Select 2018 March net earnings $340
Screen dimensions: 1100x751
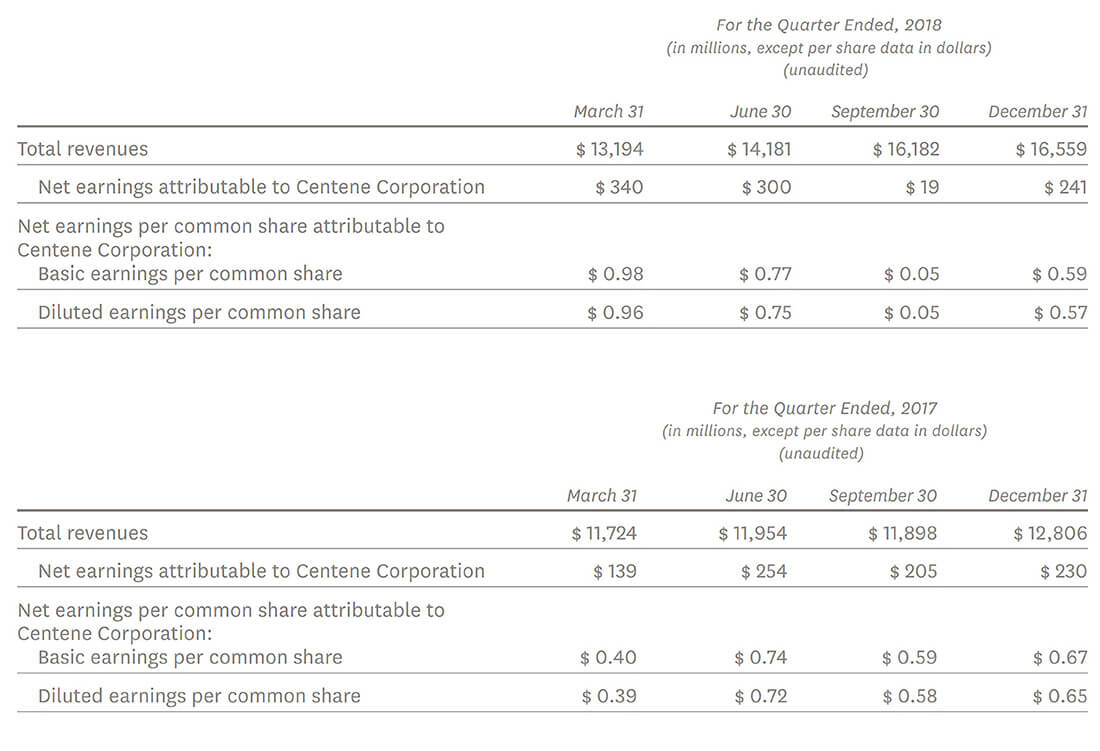(x=619, y=187)
